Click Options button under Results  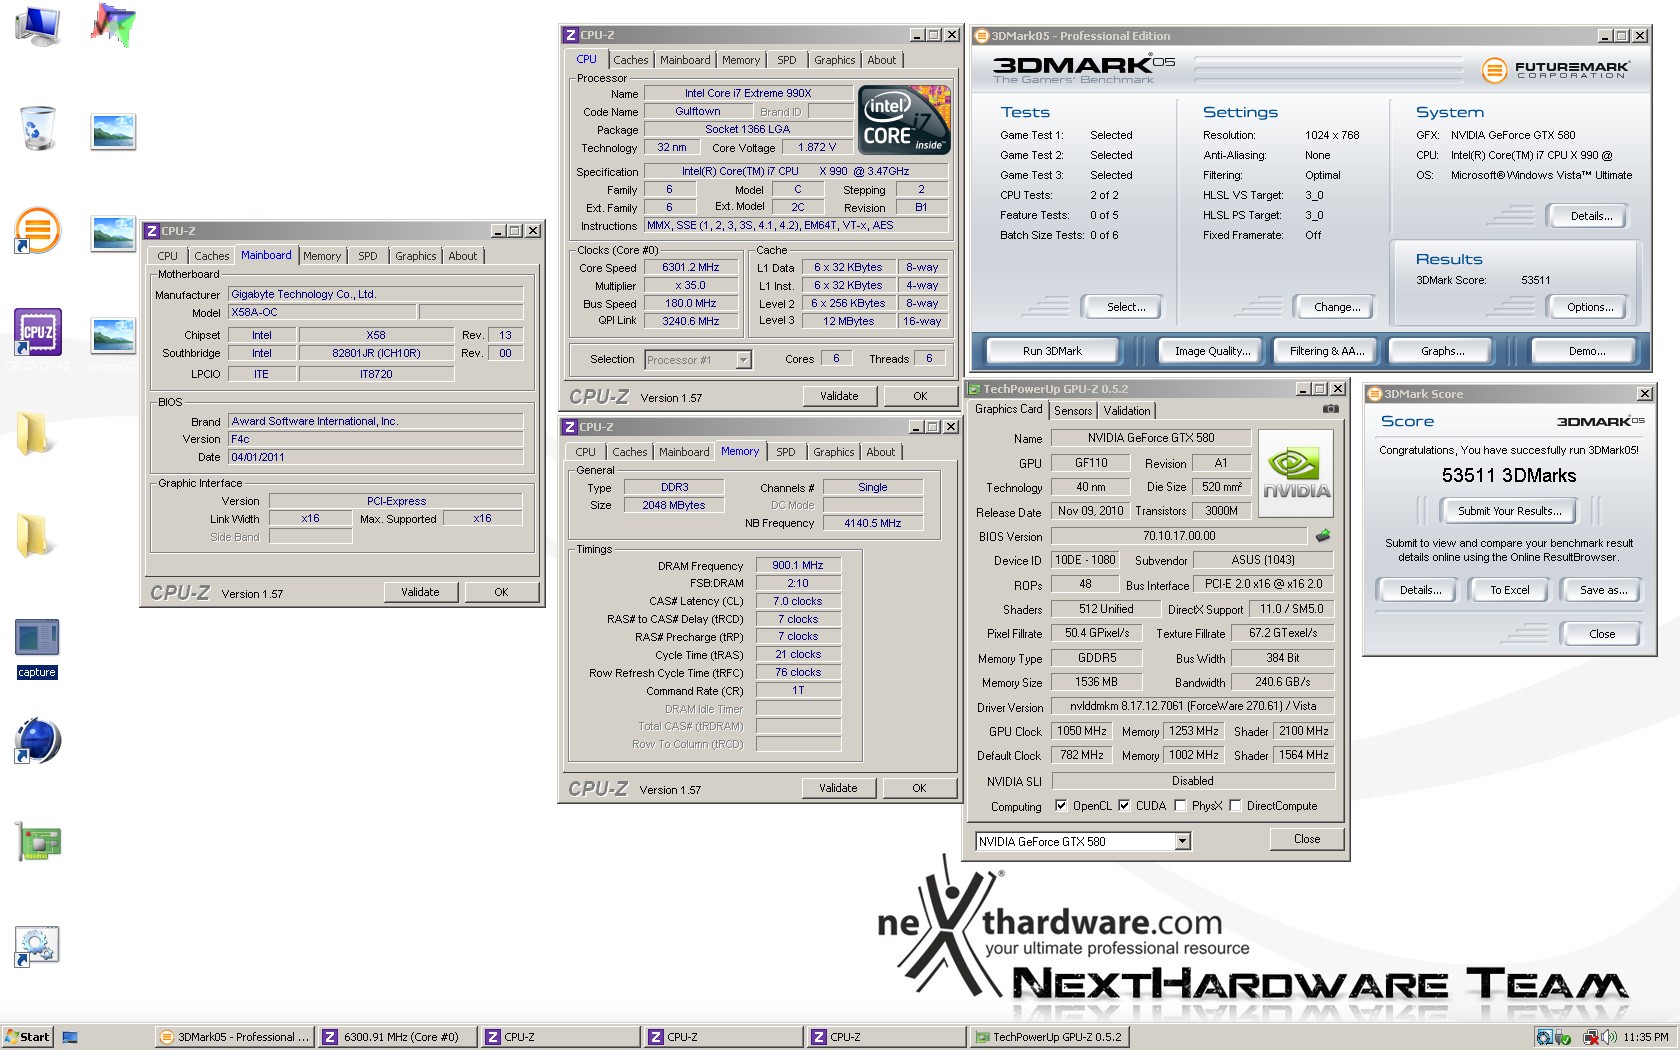pos(1590,307)
